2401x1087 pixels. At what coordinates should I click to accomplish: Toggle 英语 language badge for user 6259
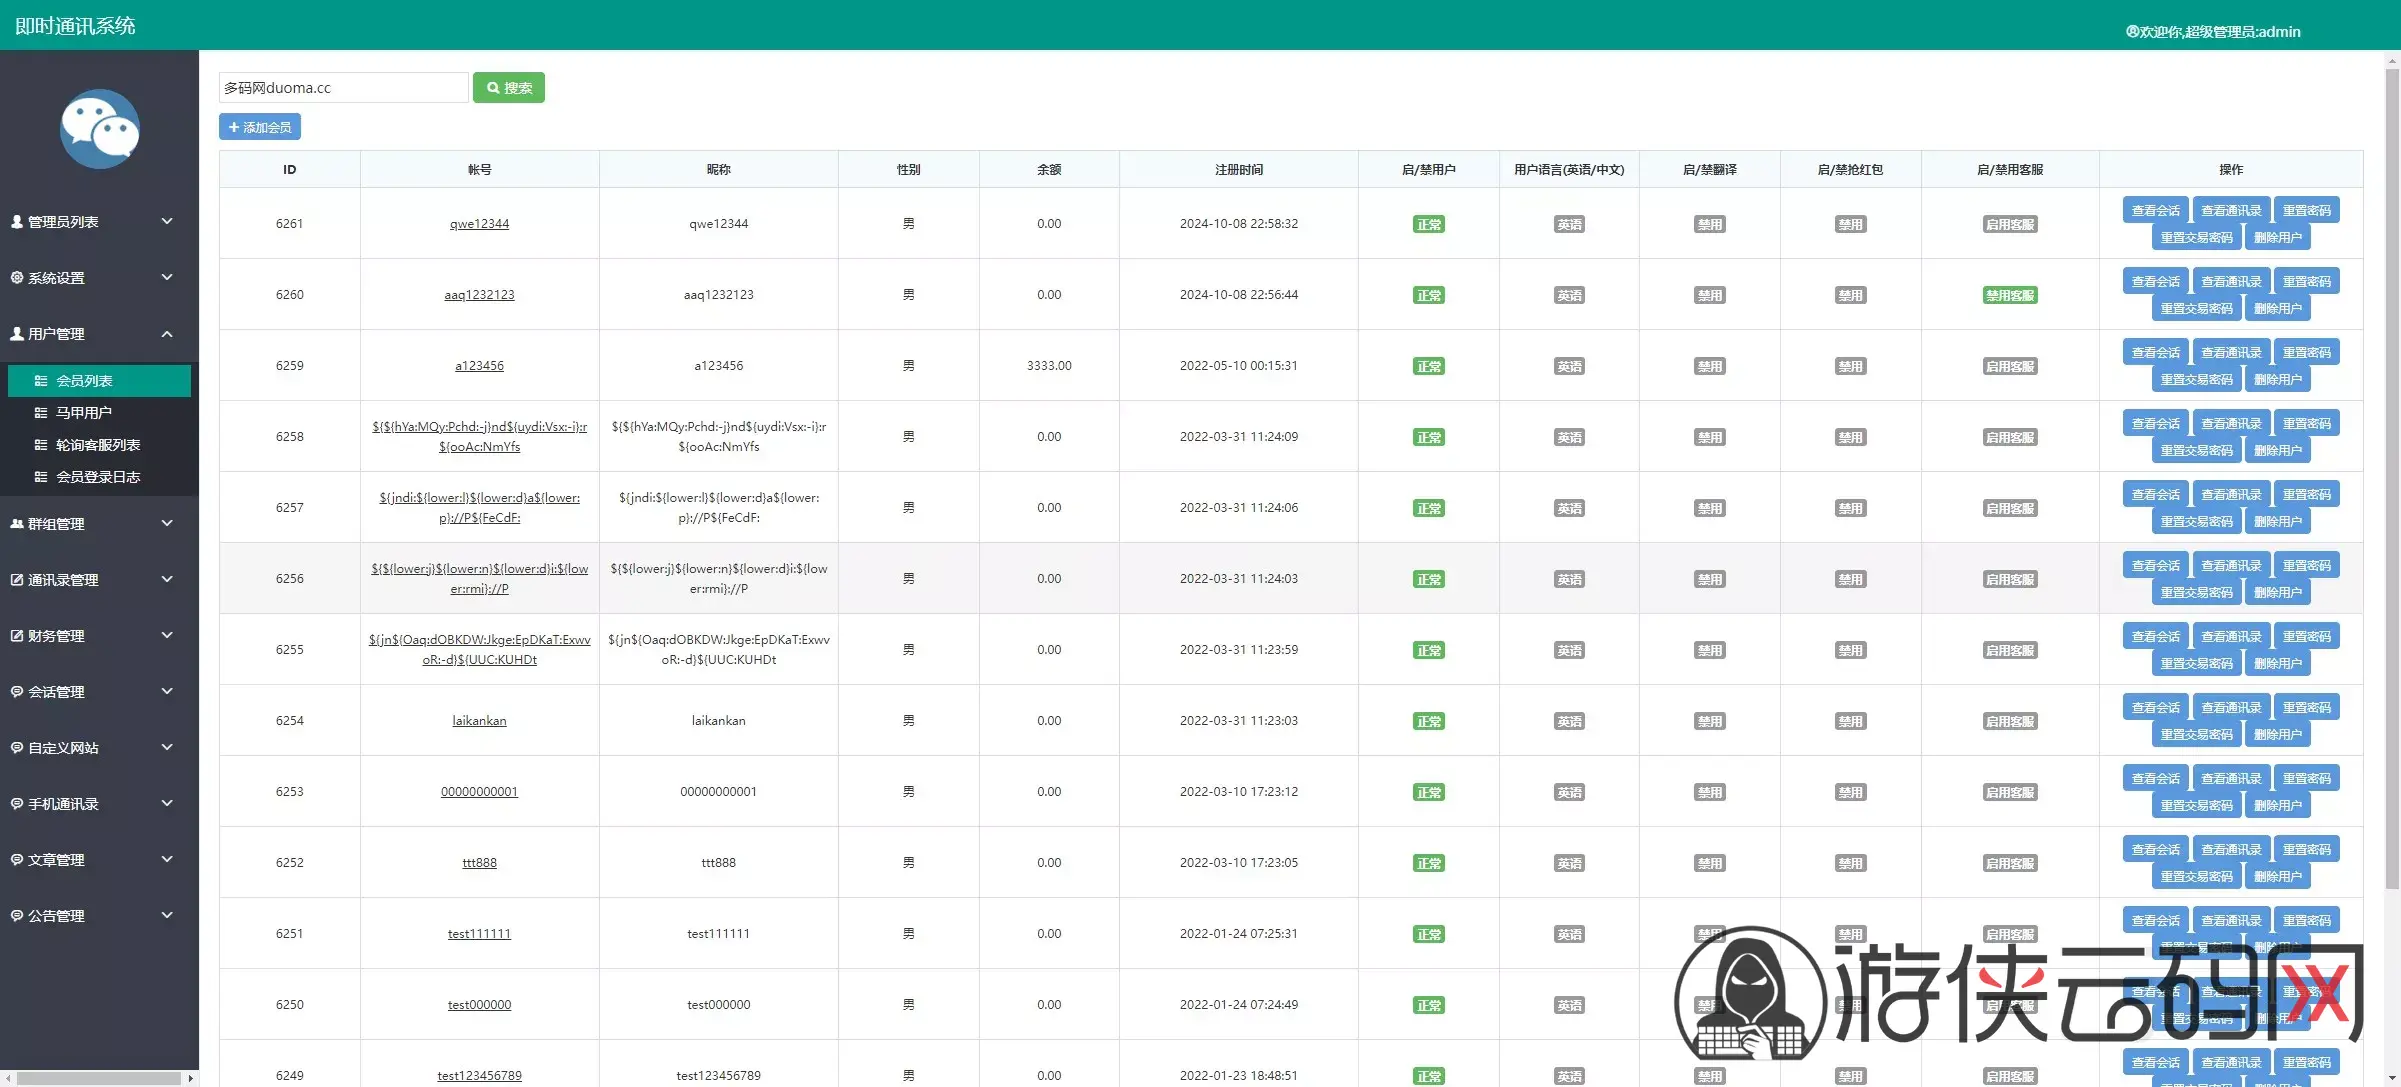click(x=1569, y=366)
